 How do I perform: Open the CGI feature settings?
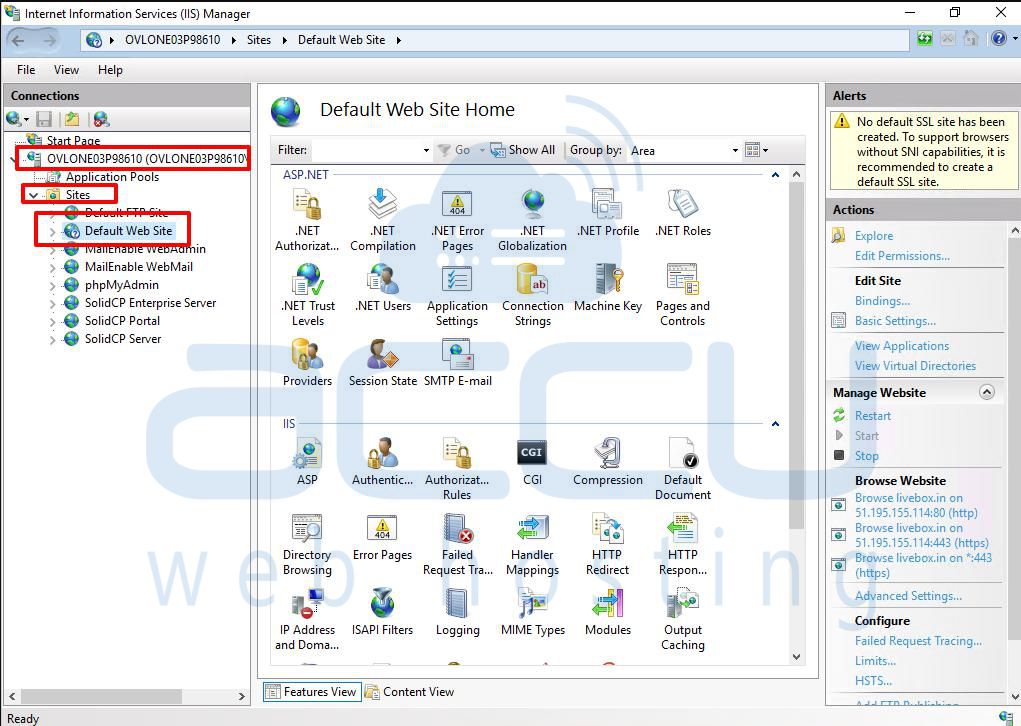pos(531,453)
